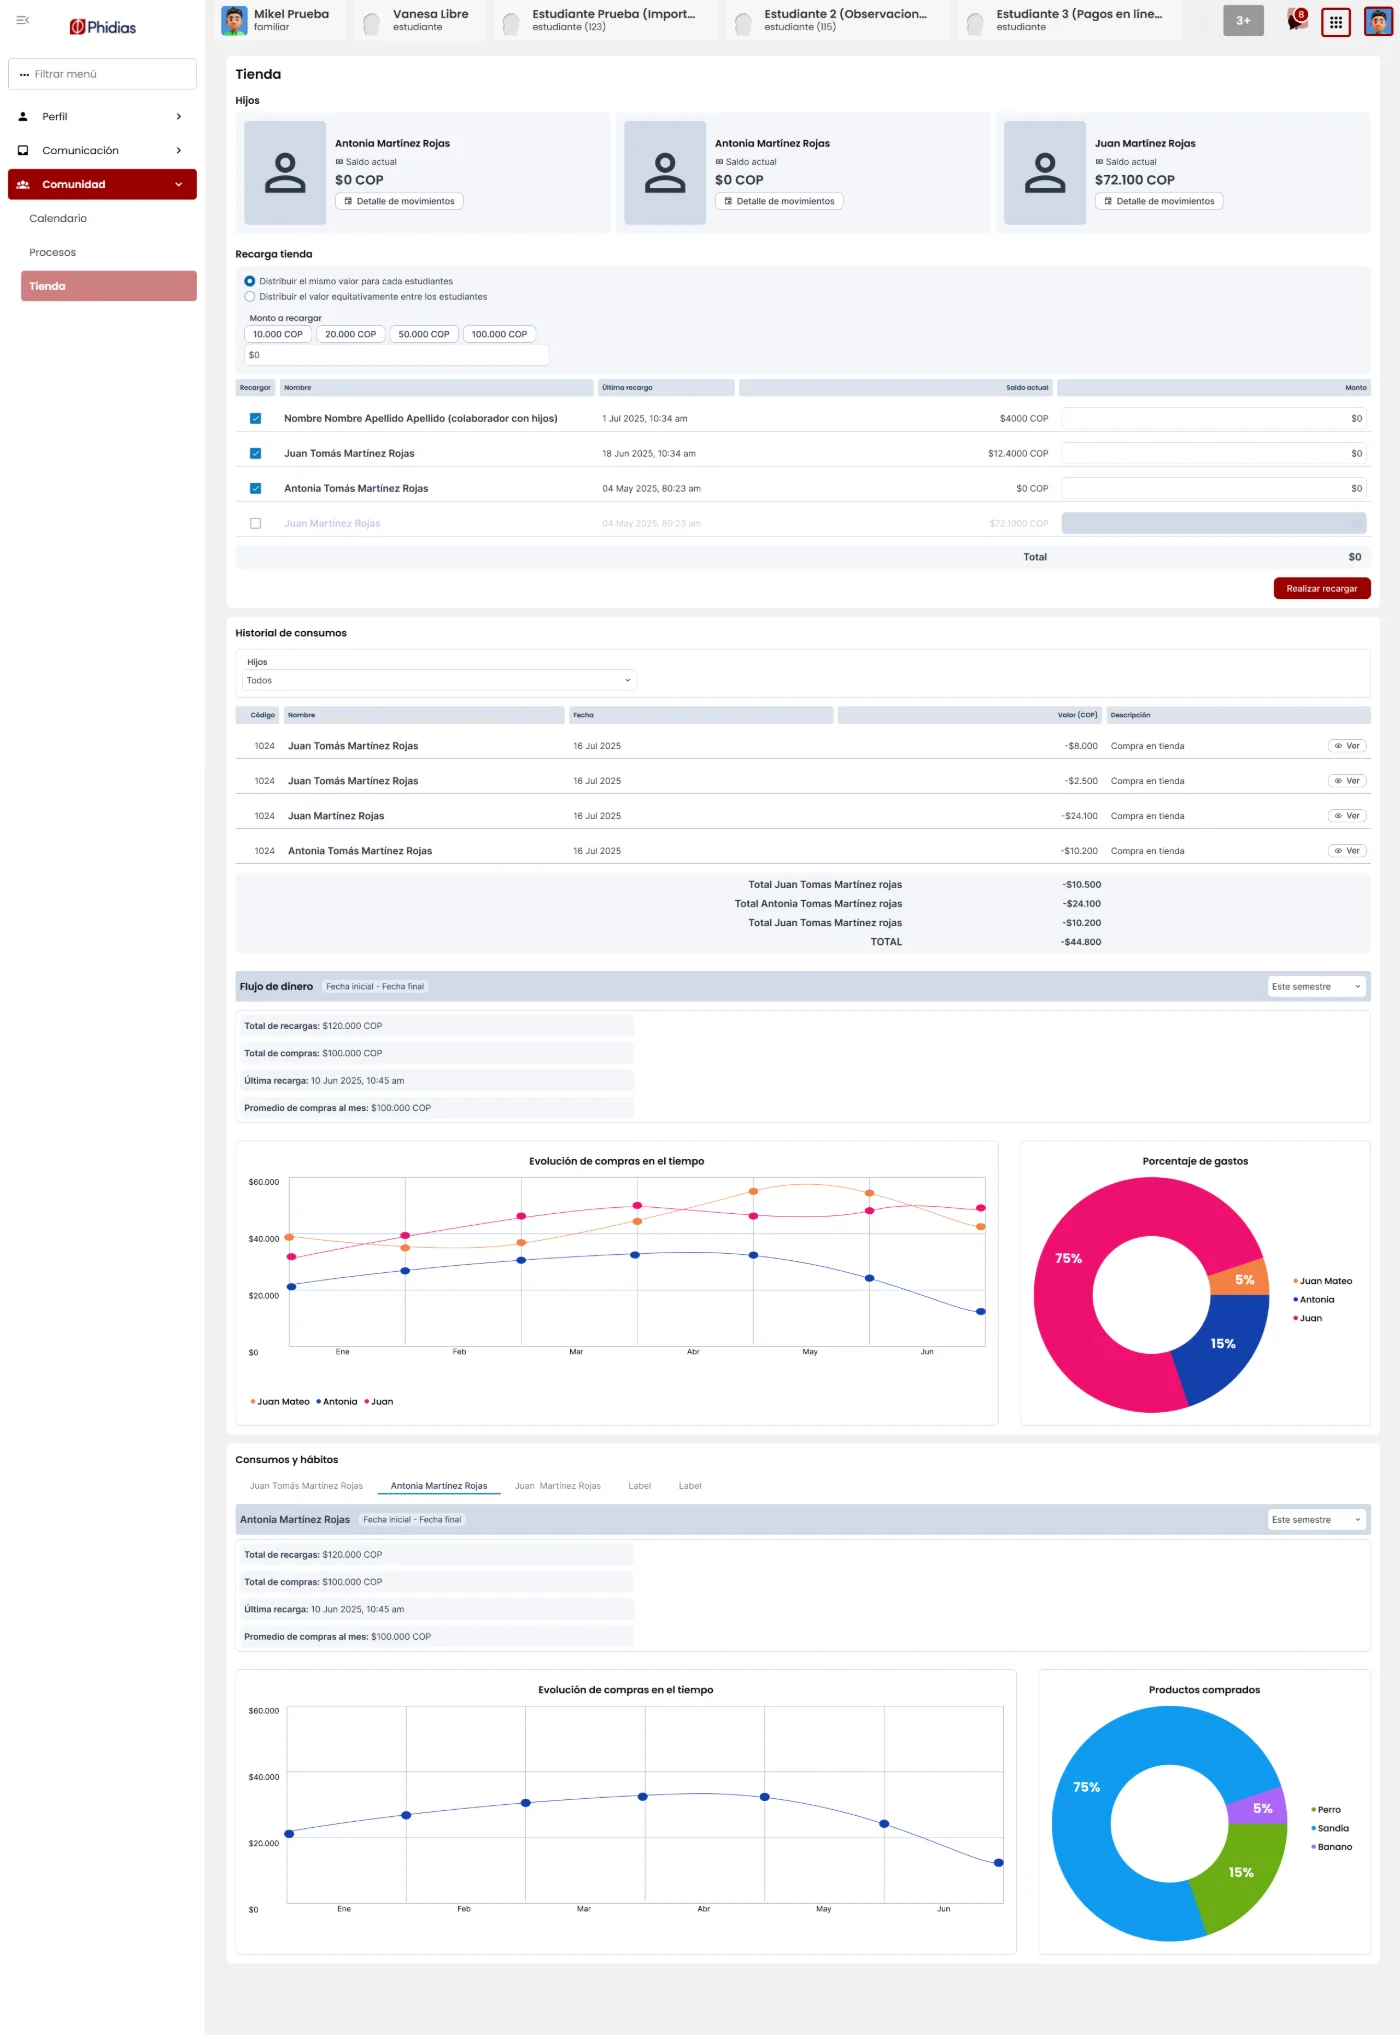Click the 15% green segment of Productos comprados

pos(1241,1872)
